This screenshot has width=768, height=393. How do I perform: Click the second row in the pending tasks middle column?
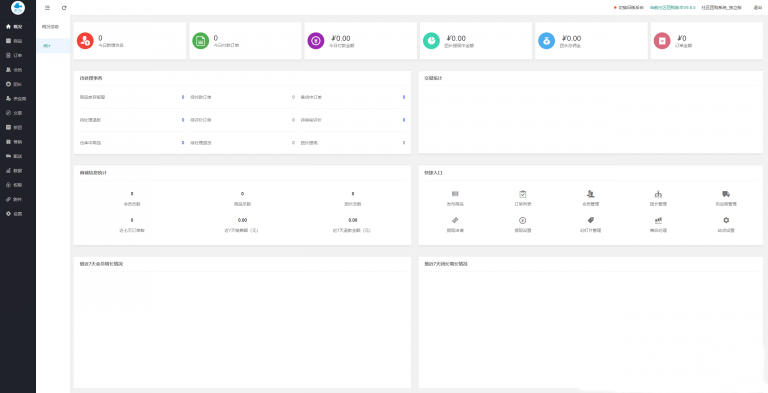[242, 120]
